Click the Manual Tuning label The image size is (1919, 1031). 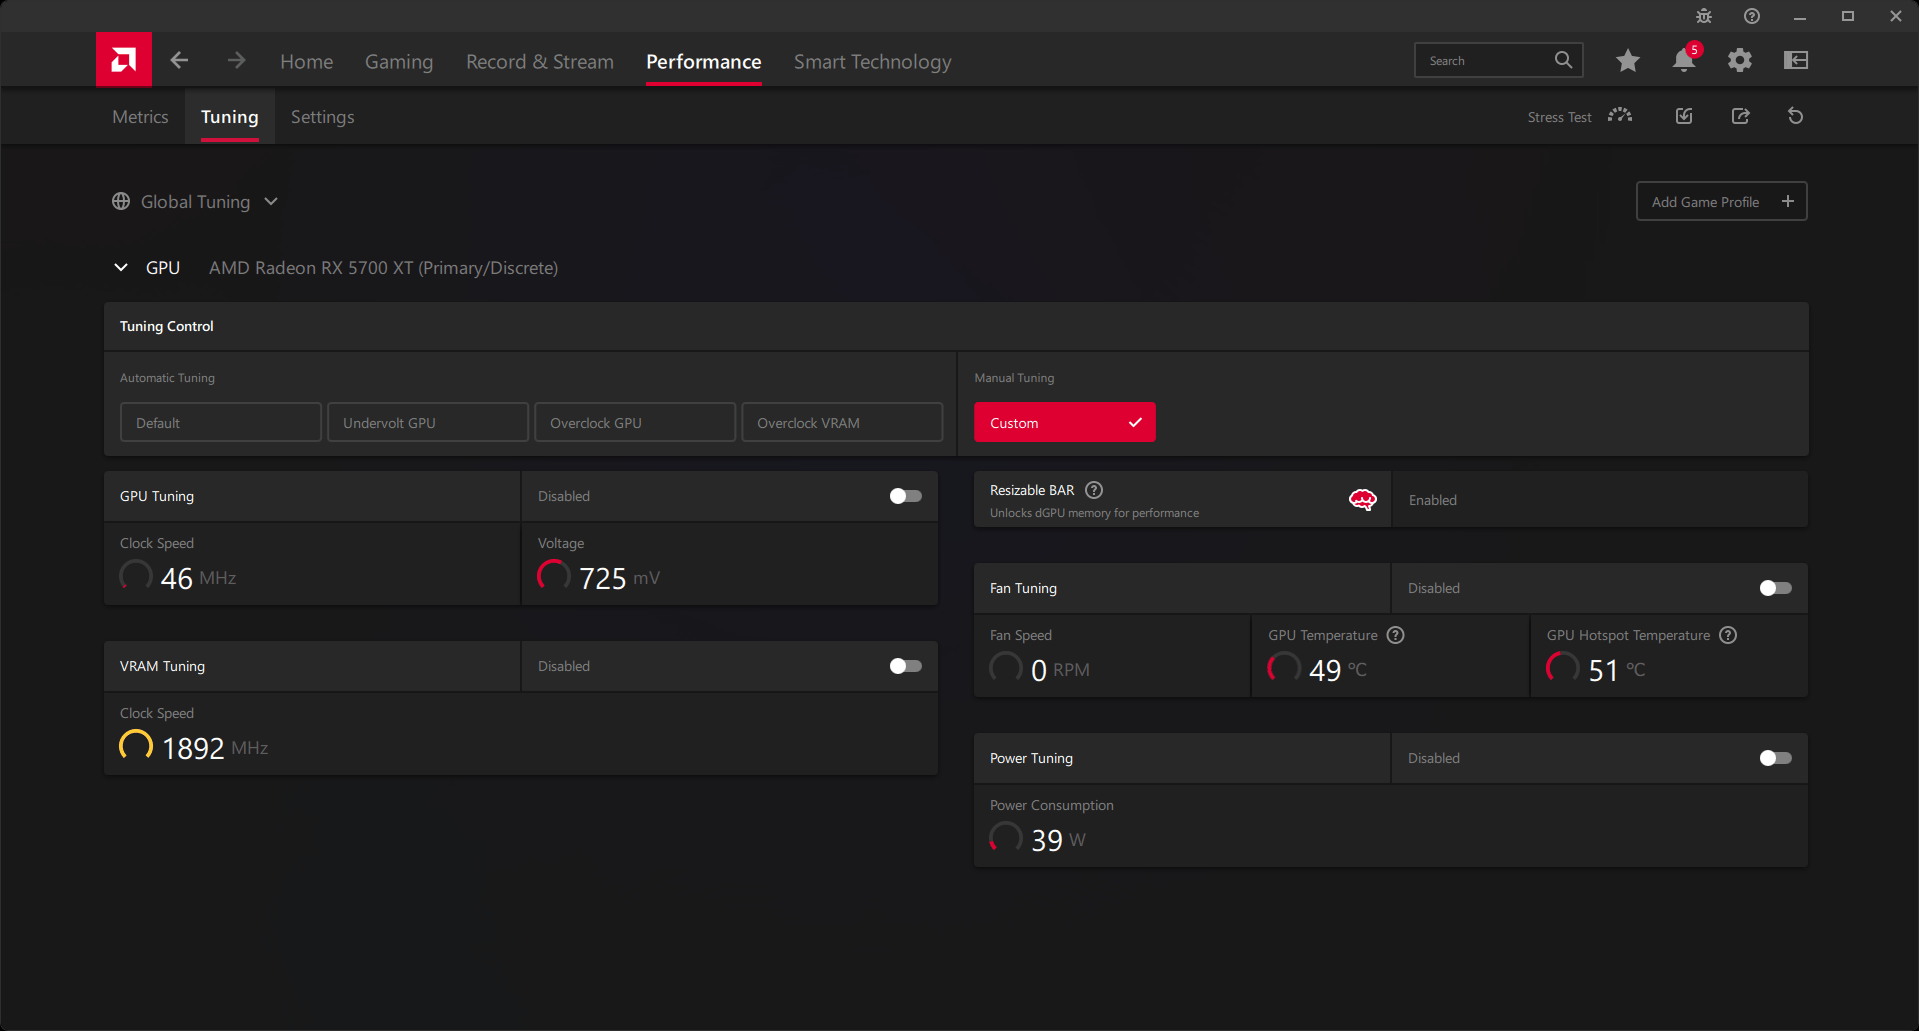(x=1014, y=378)
